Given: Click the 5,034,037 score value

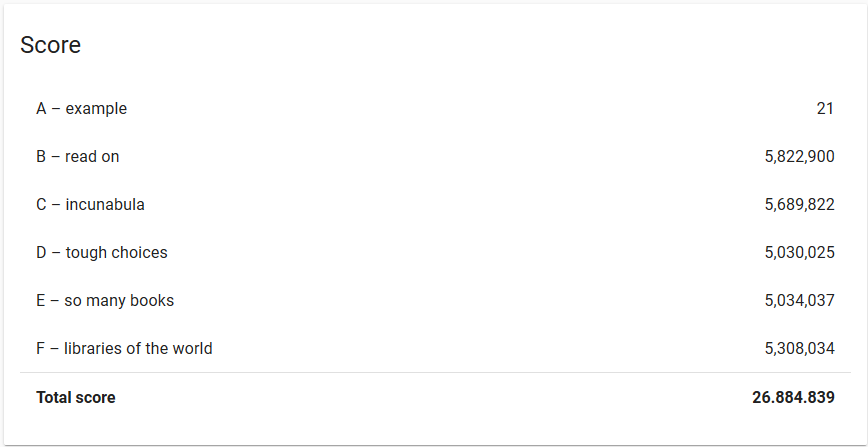Looking at the screenshot, I should (799, 301).
